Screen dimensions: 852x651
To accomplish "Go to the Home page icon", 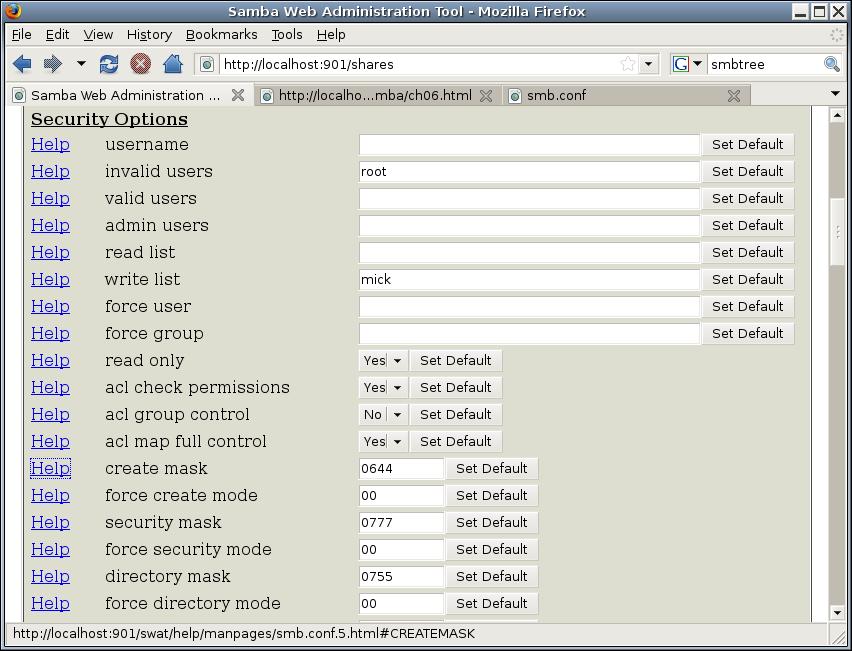I will click(x=172, y=64).
